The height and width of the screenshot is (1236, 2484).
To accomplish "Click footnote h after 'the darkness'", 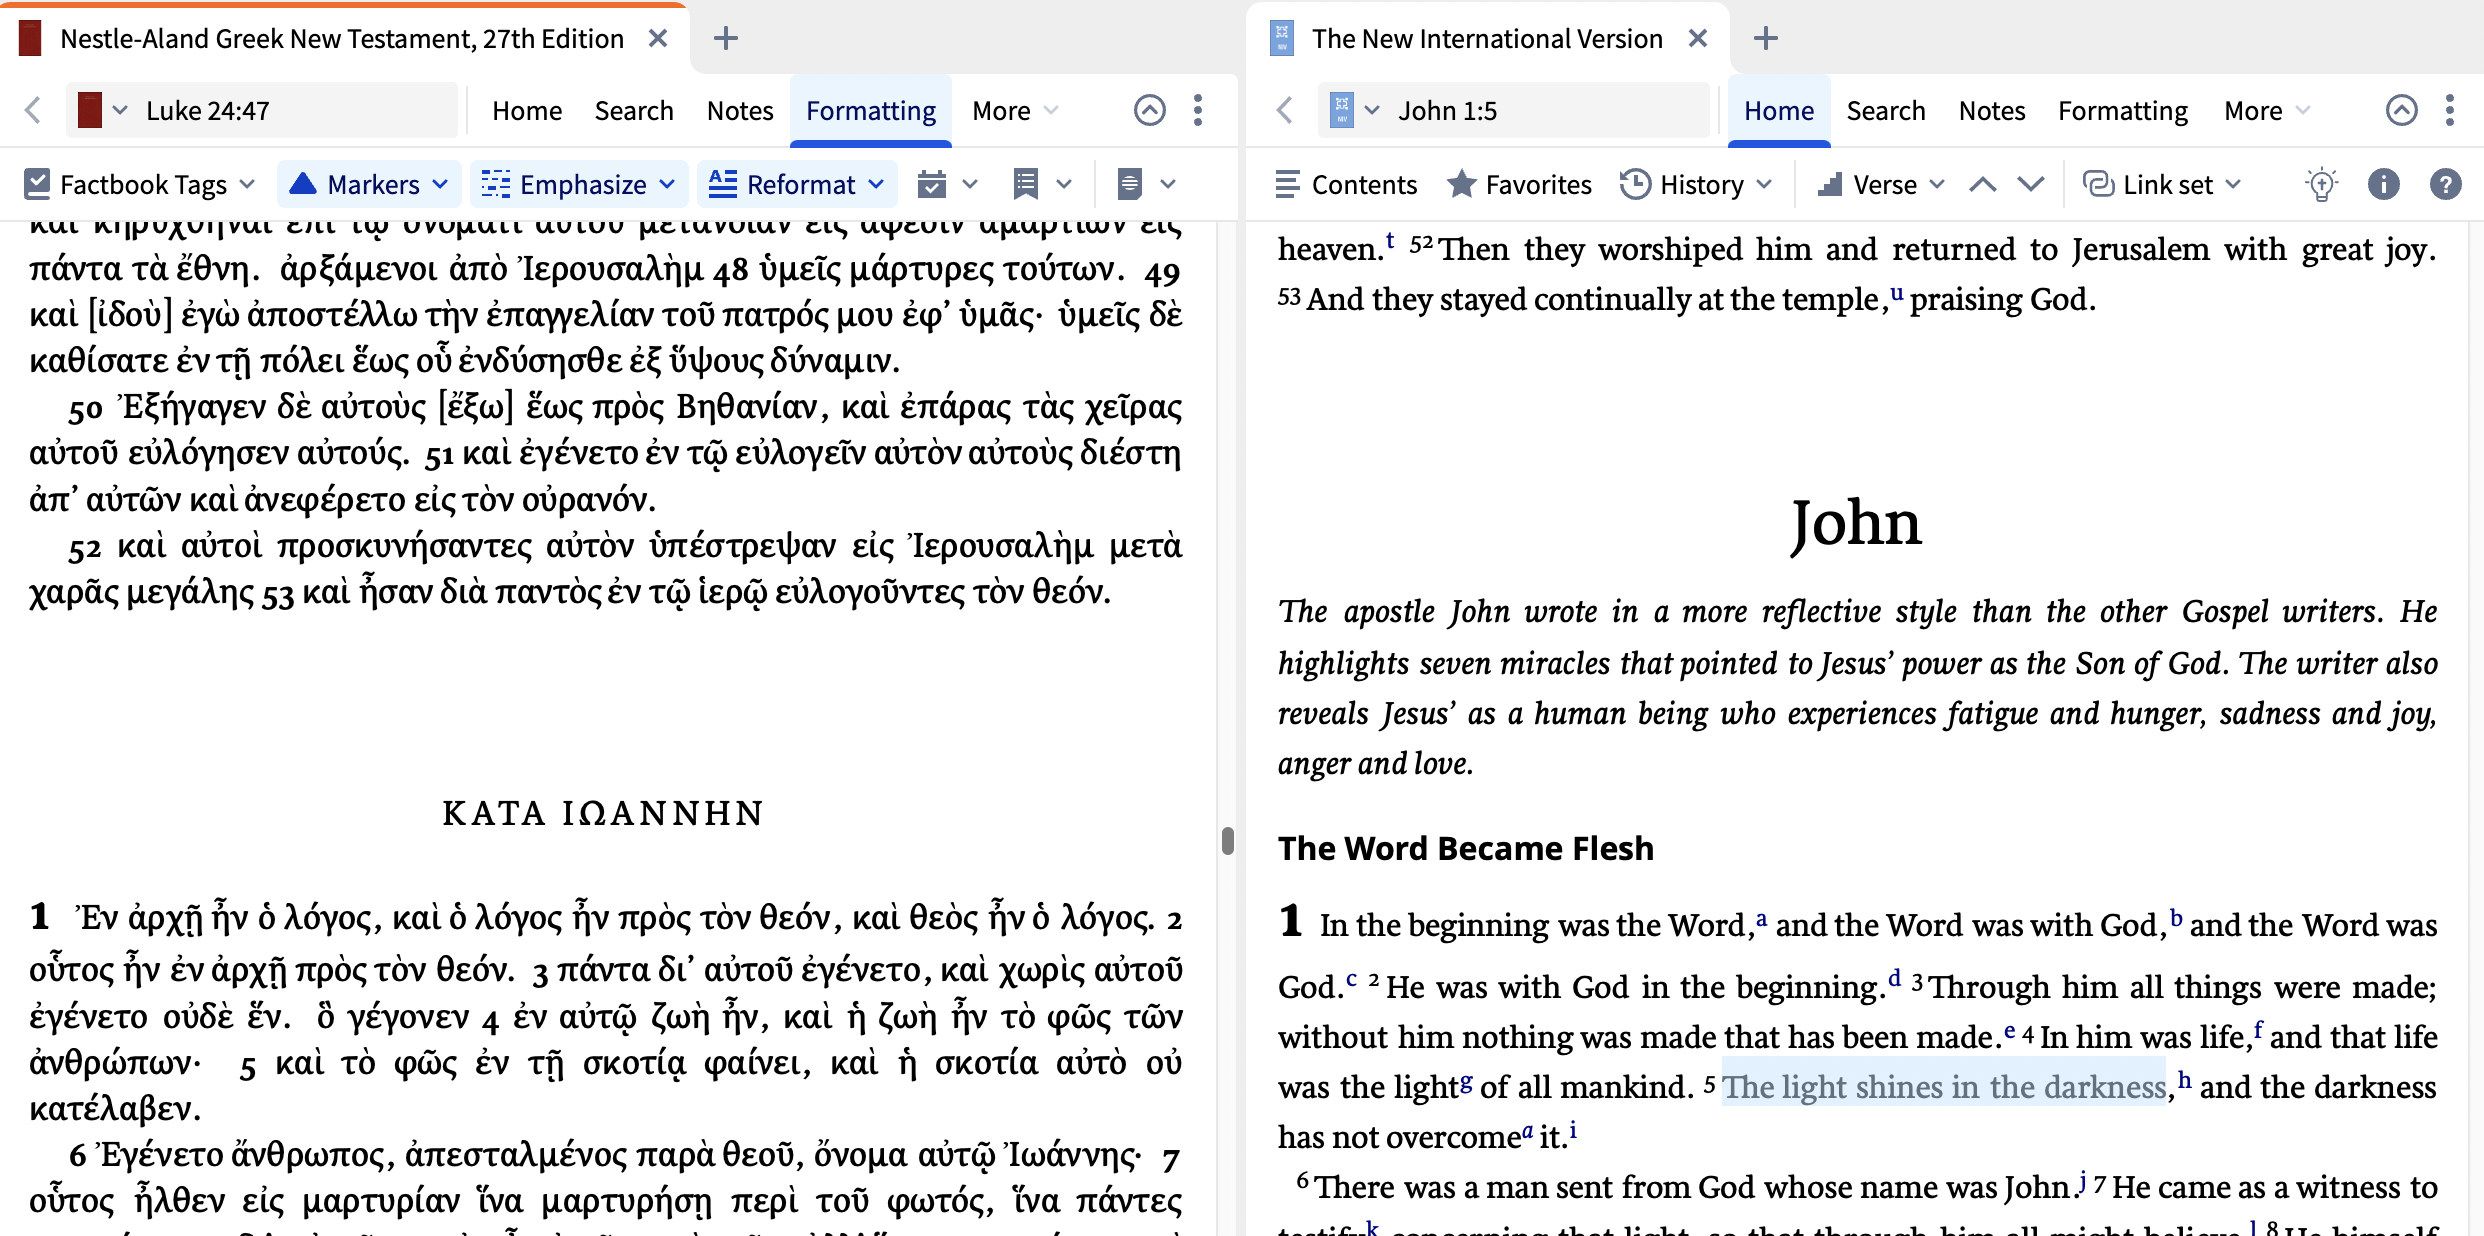I will click(2185, 1080).
